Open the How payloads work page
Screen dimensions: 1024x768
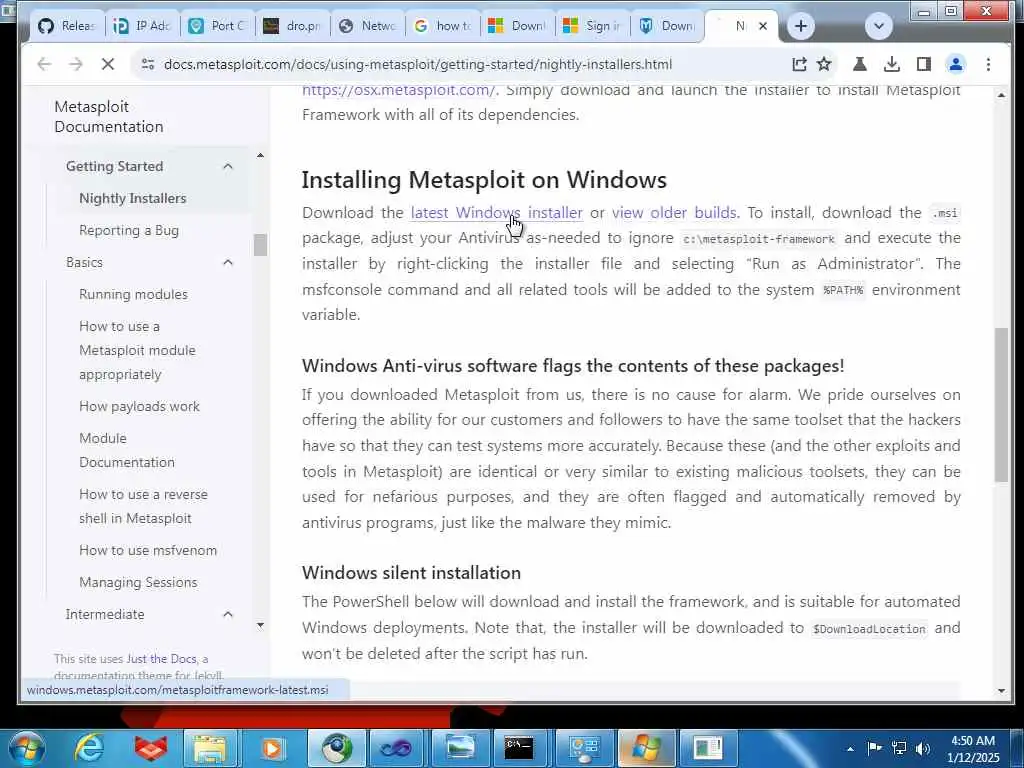coord(139,406)
